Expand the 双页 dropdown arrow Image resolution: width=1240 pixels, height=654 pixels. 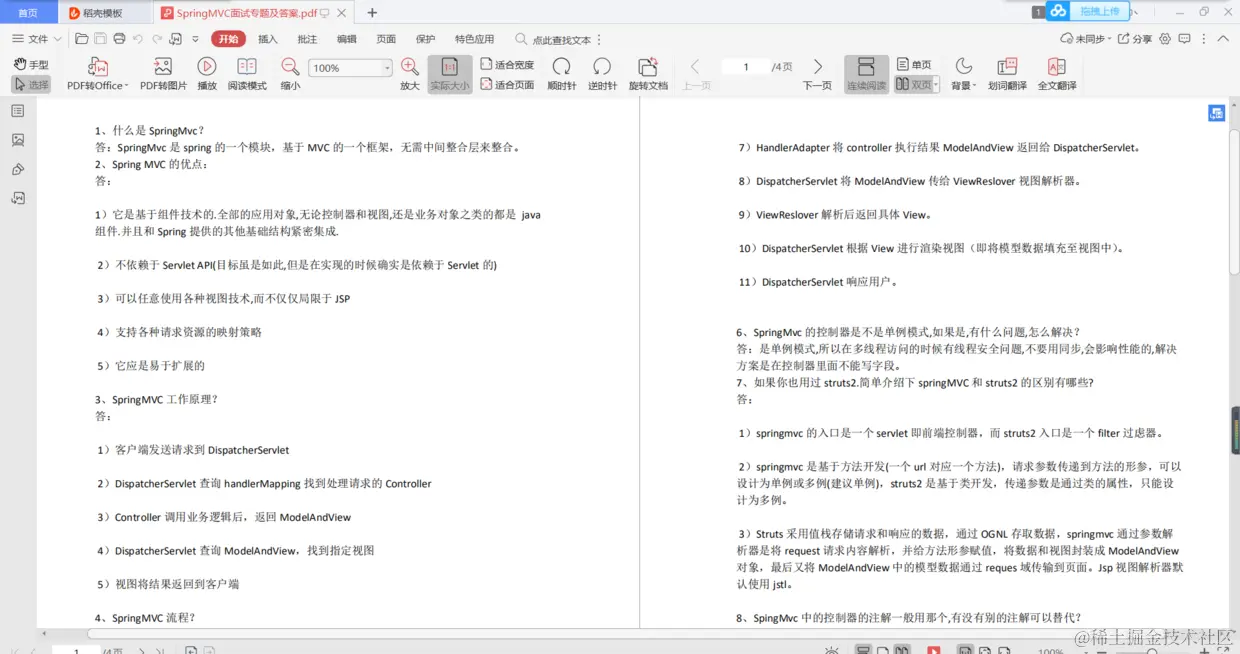click(936, 86)
